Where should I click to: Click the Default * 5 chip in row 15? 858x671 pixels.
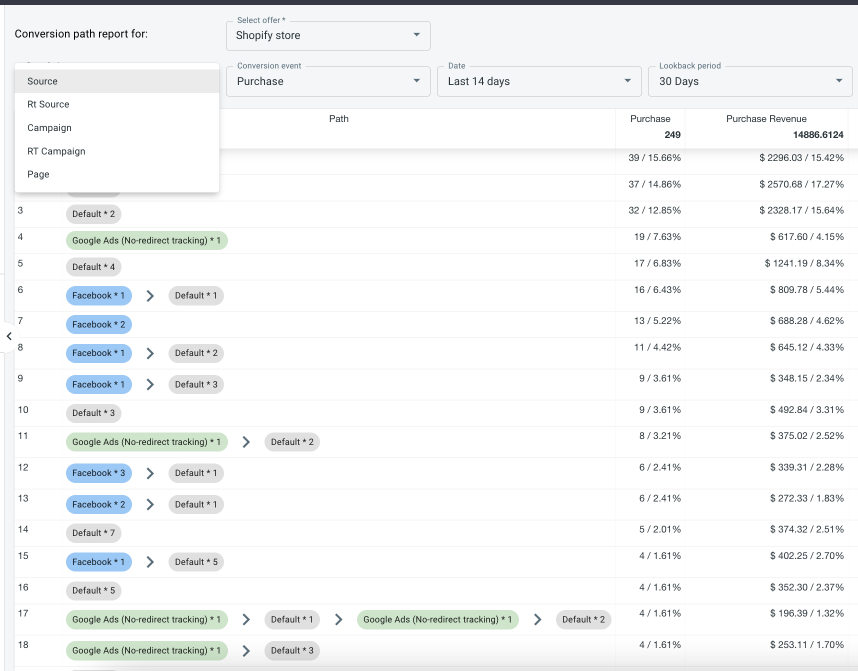(x=196, y=562)
